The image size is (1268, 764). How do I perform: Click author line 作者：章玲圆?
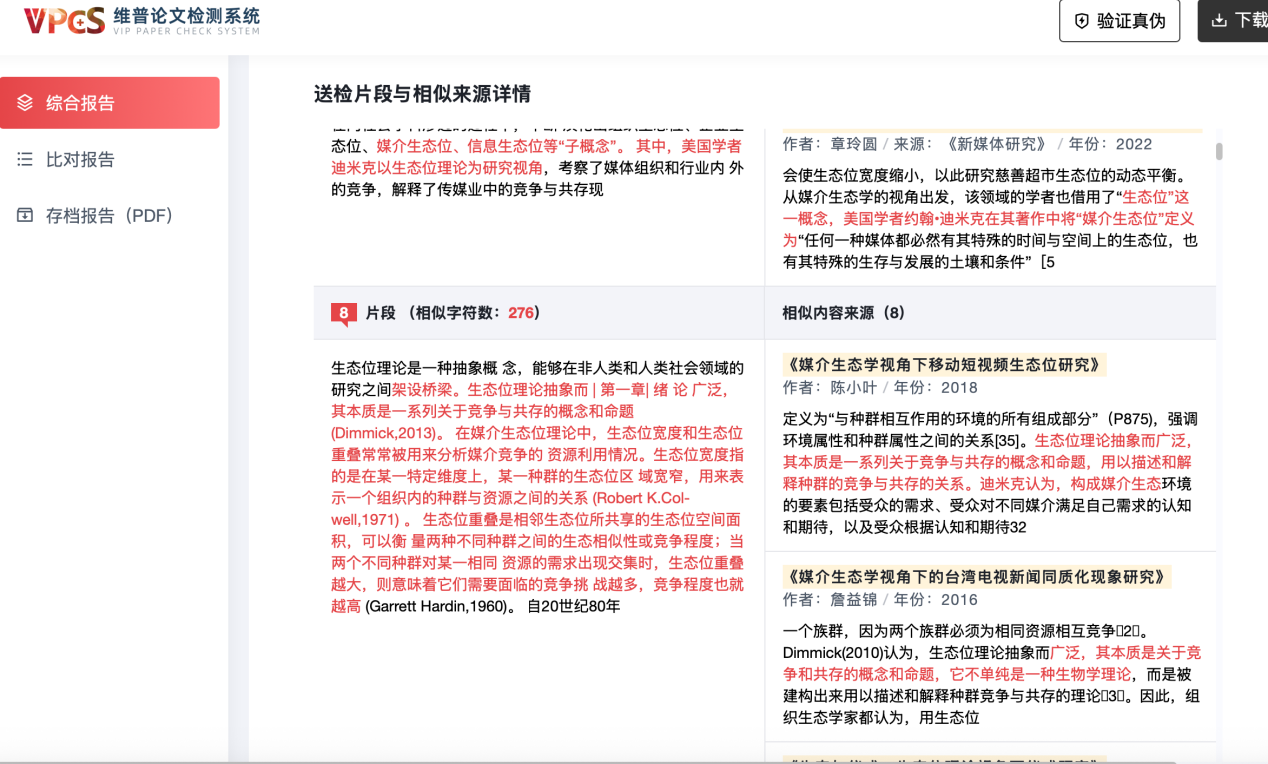[829, 144]
